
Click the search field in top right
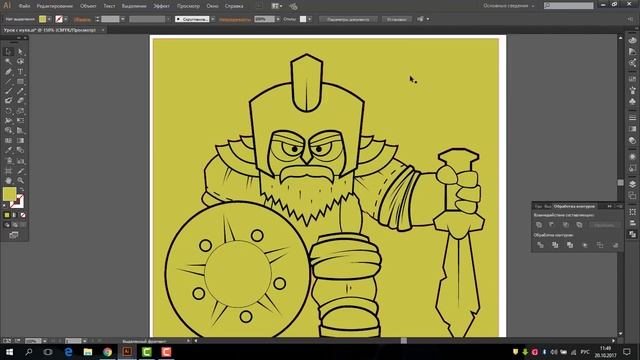pos(569,6)
